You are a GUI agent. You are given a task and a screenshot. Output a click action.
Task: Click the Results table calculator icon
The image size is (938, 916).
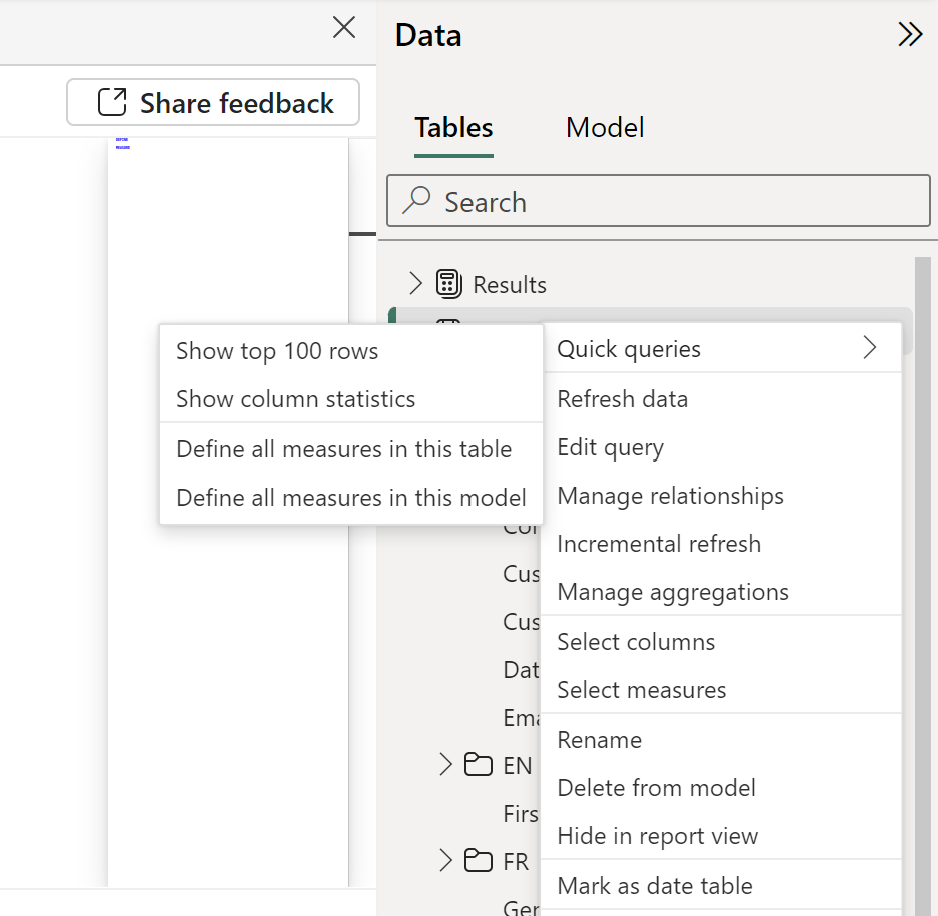[x=449, y=285]
